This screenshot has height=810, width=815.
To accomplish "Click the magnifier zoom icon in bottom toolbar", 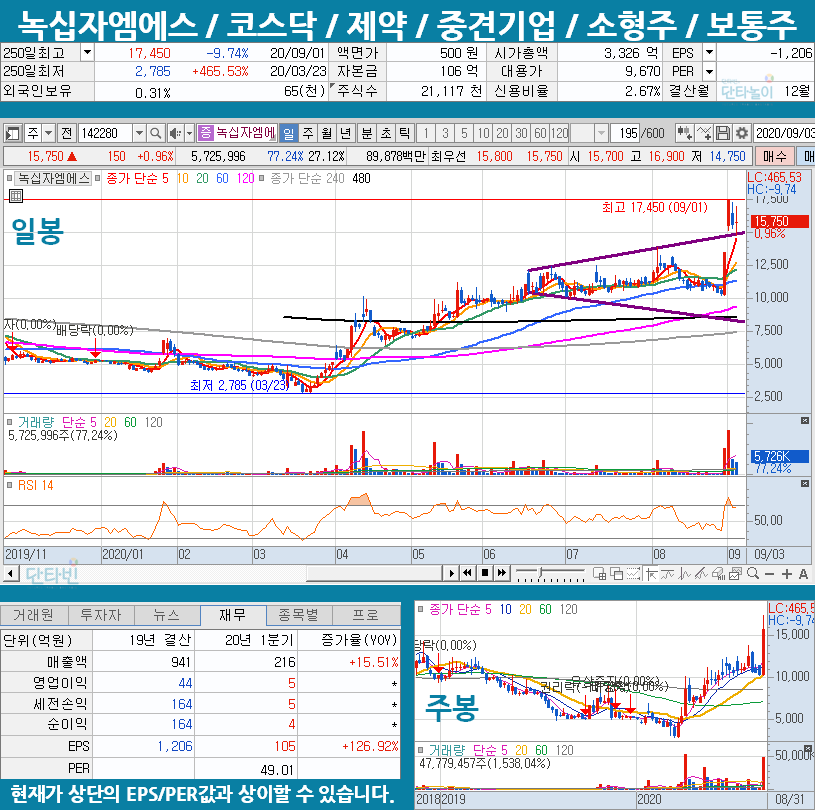I will pos(753,574).
